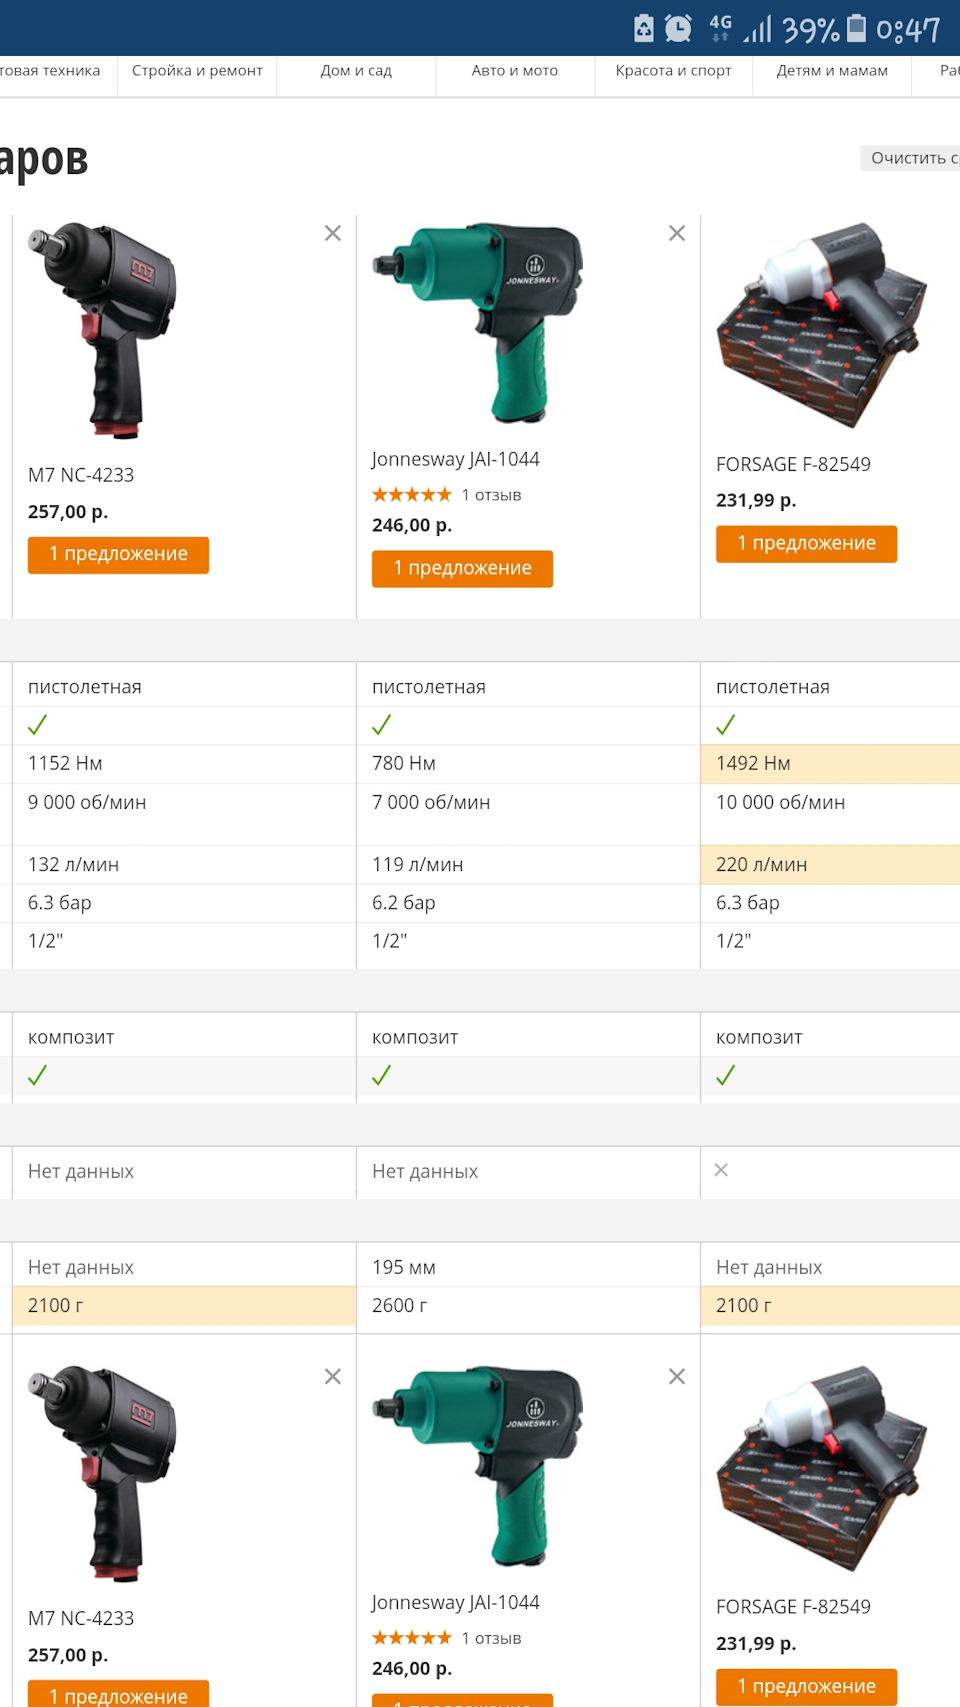Open the Красота и спорт category
This screenshot has height=1707, width=960.
pyautogui.click(x=673, y=71)
